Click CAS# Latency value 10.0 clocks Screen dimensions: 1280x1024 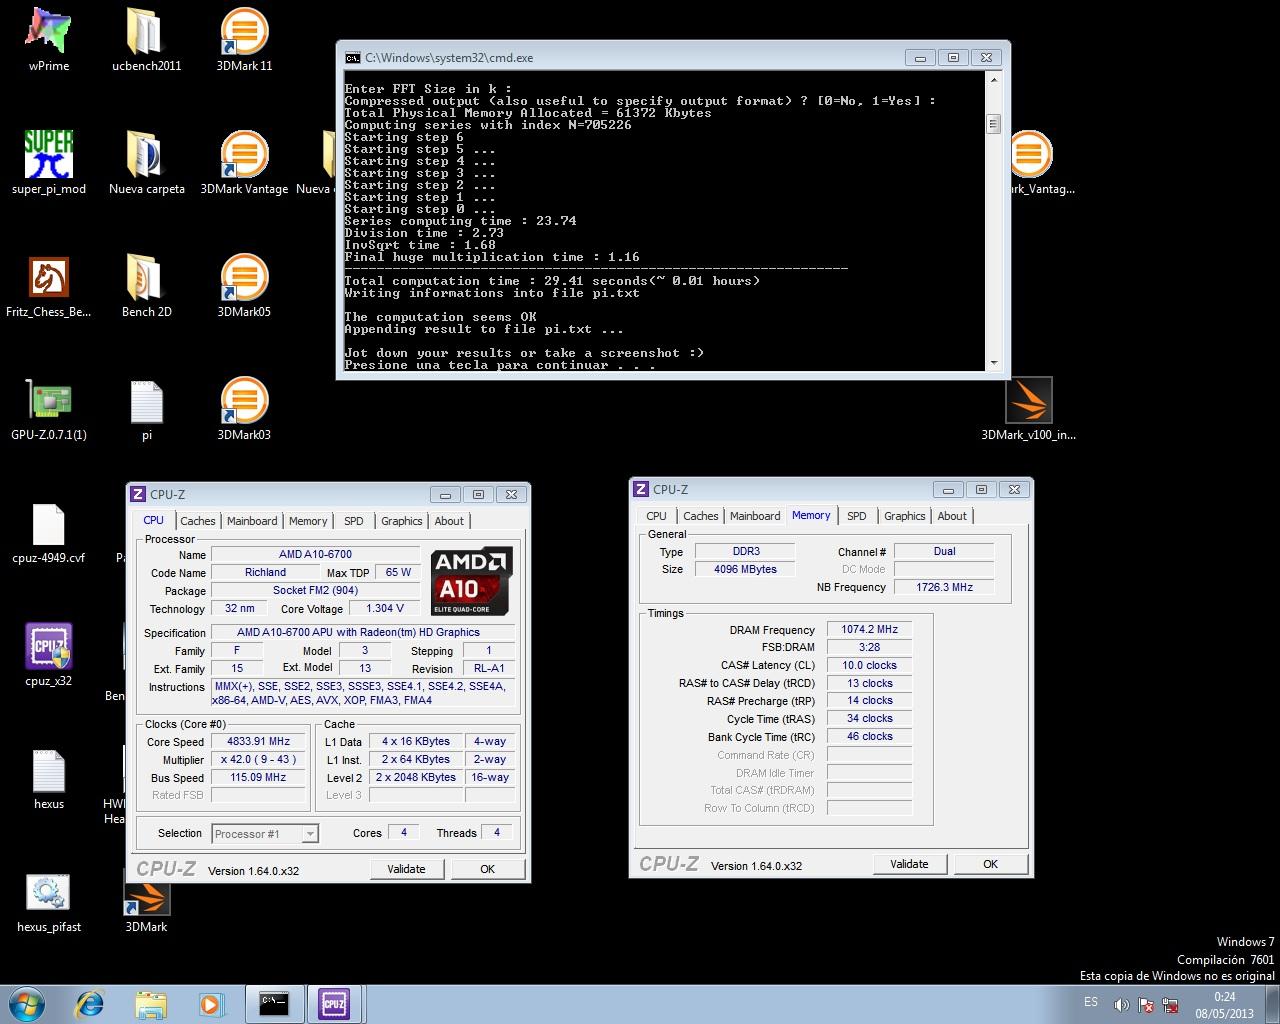(x=869, y=666)
